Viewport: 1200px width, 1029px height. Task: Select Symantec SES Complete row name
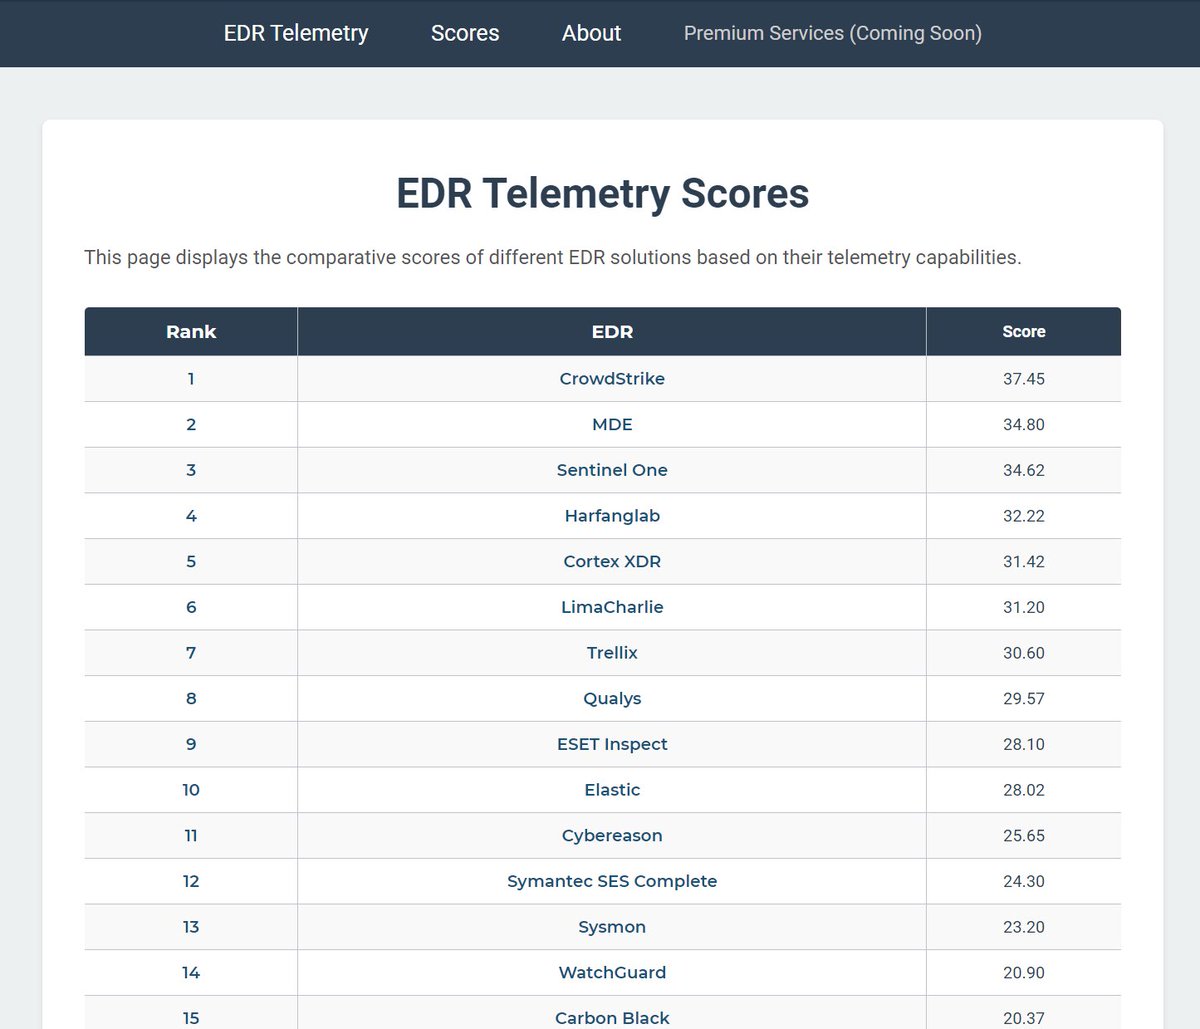click(612, 881)
